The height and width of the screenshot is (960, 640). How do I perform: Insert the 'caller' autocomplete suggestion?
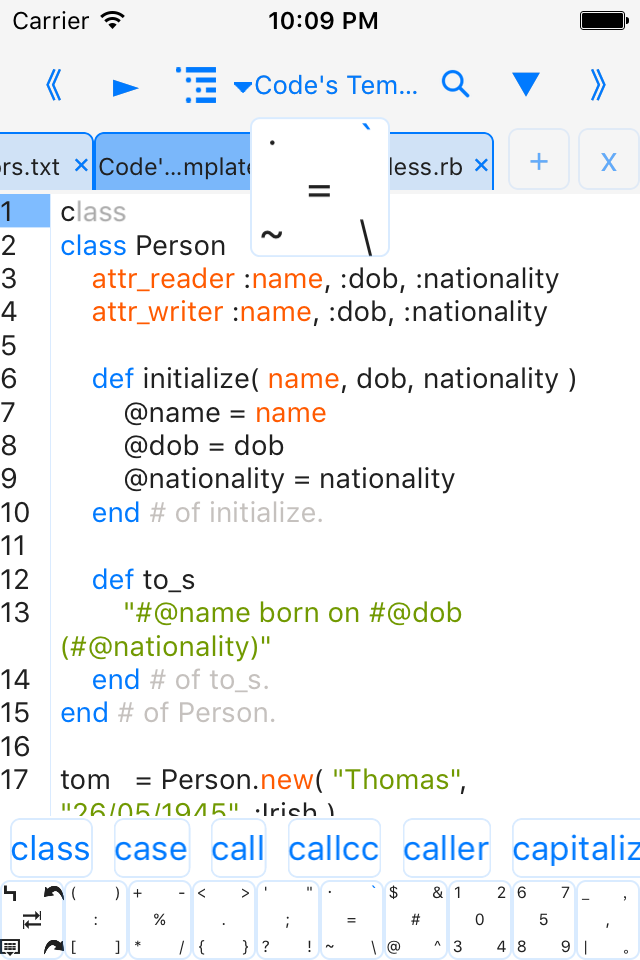446,848
